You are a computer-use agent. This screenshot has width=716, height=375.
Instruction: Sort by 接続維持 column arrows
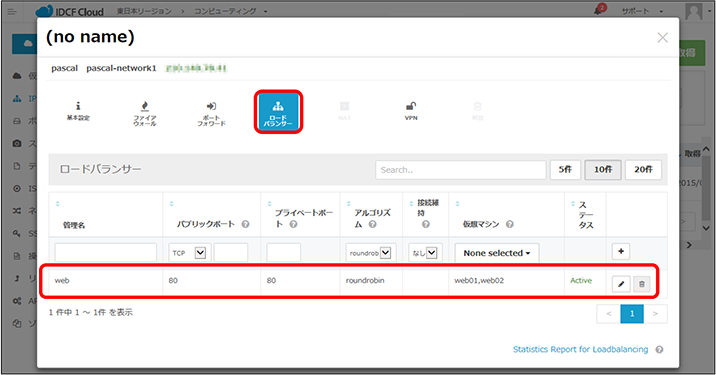pos(411,204)
